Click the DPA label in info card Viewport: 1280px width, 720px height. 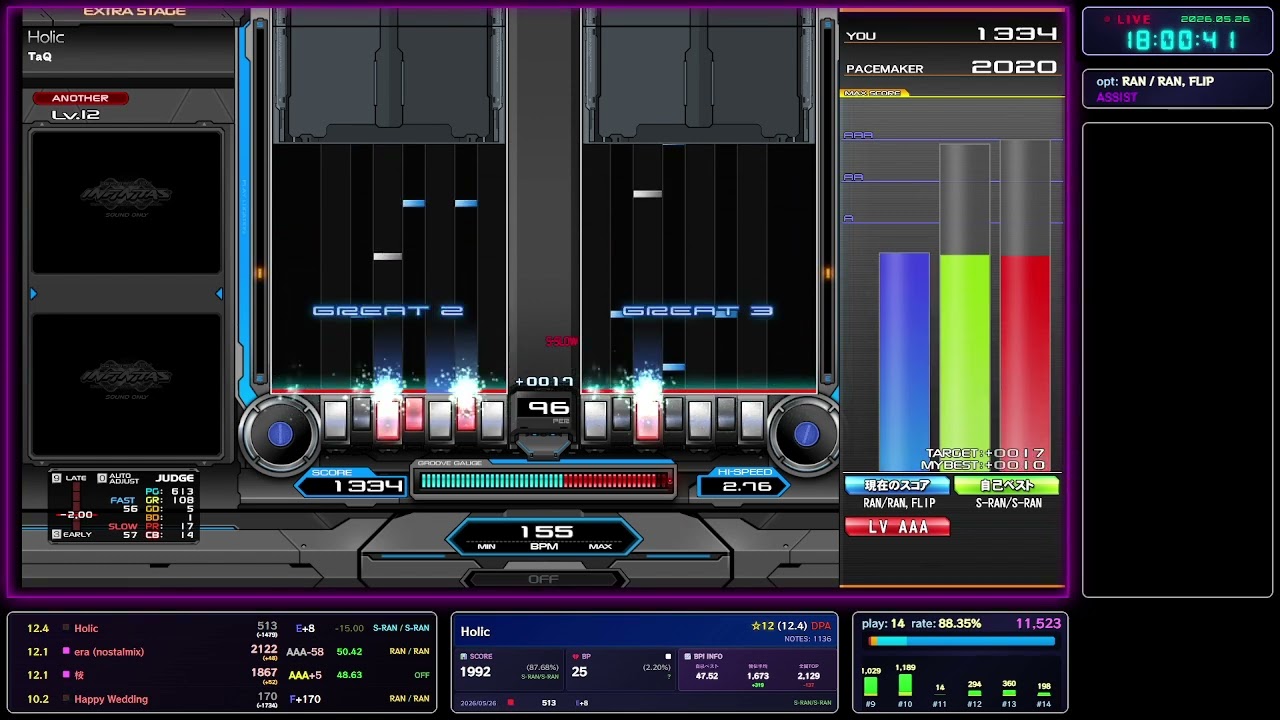[821, 626]
